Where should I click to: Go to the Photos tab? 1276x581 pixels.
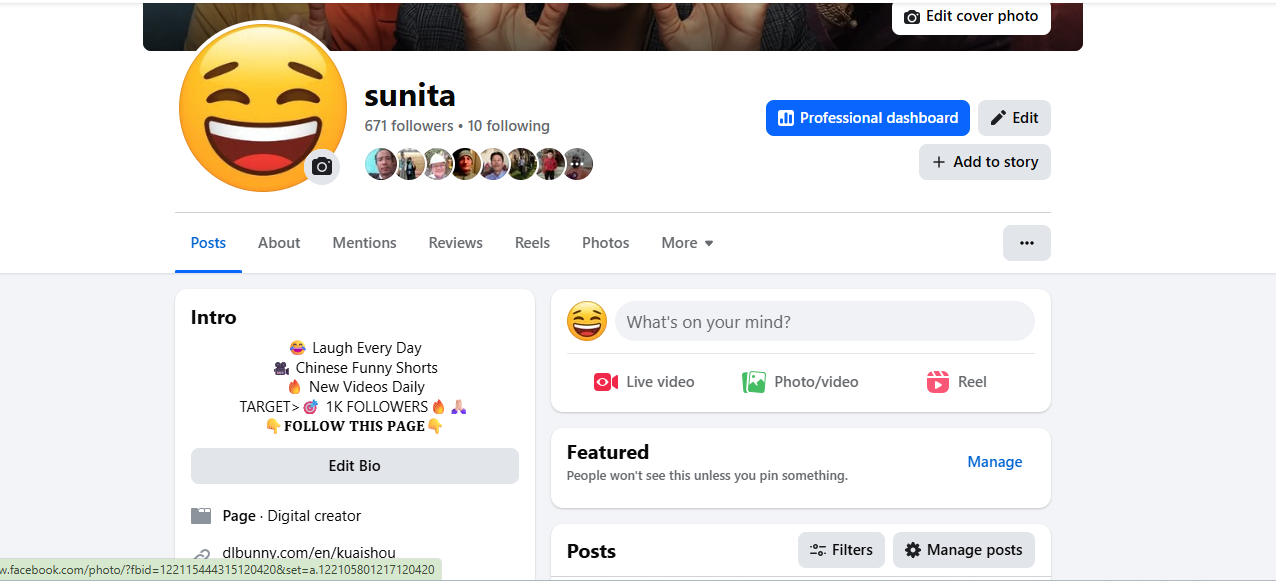point(606,243)
